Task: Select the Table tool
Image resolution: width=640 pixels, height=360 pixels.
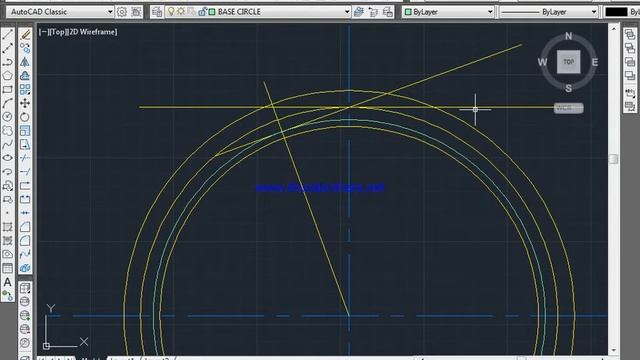Action: click(7, 268)
